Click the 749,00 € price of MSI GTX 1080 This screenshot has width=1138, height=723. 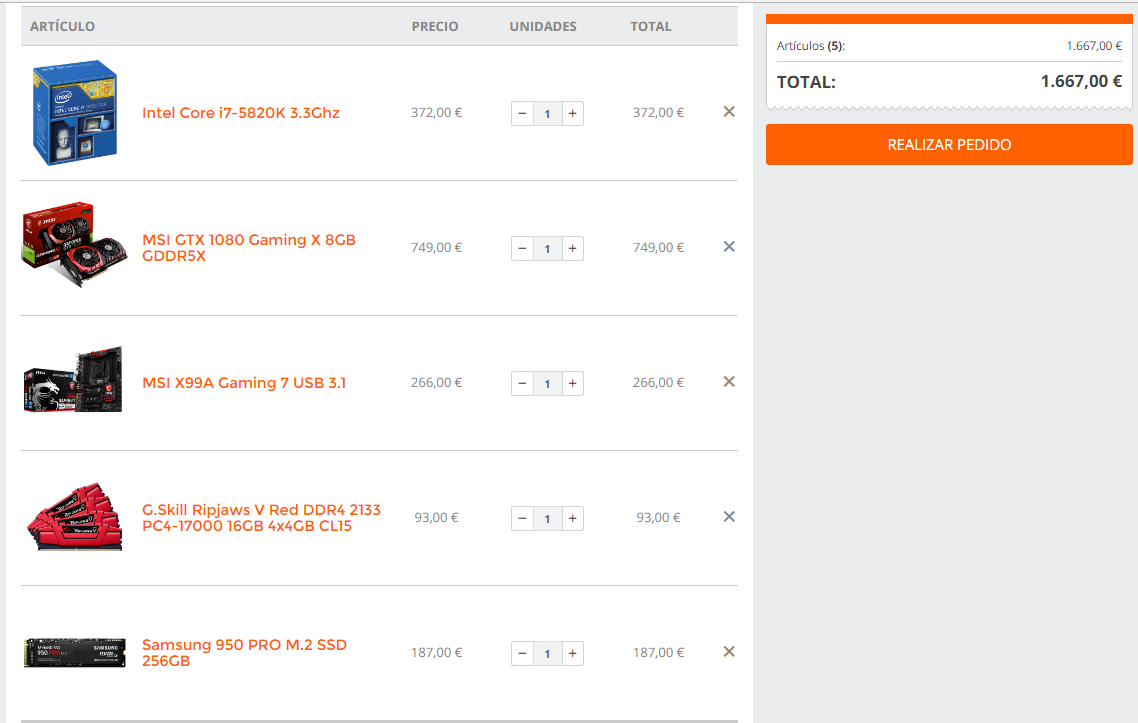(436, 248)
